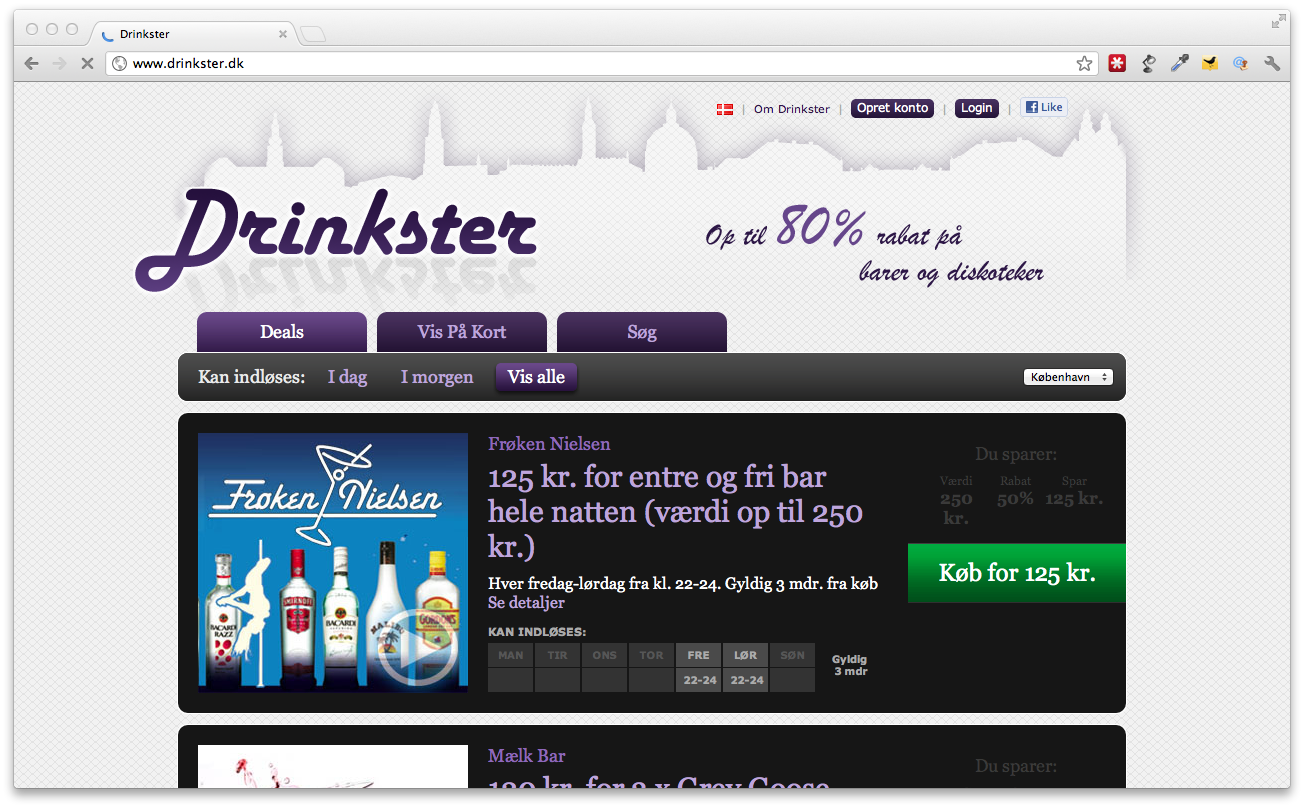Click the address bar URL field
Screen dimensions: 1304x808
click(600, 63)
